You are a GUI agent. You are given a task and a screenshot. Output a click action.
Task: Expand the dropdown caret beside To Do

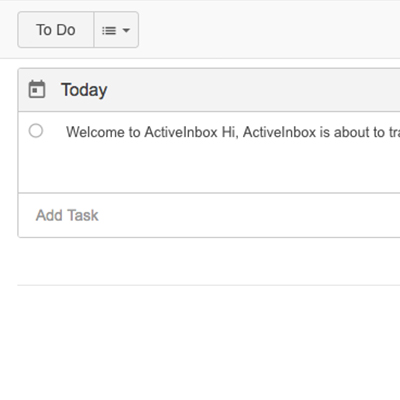click(126, 31)
